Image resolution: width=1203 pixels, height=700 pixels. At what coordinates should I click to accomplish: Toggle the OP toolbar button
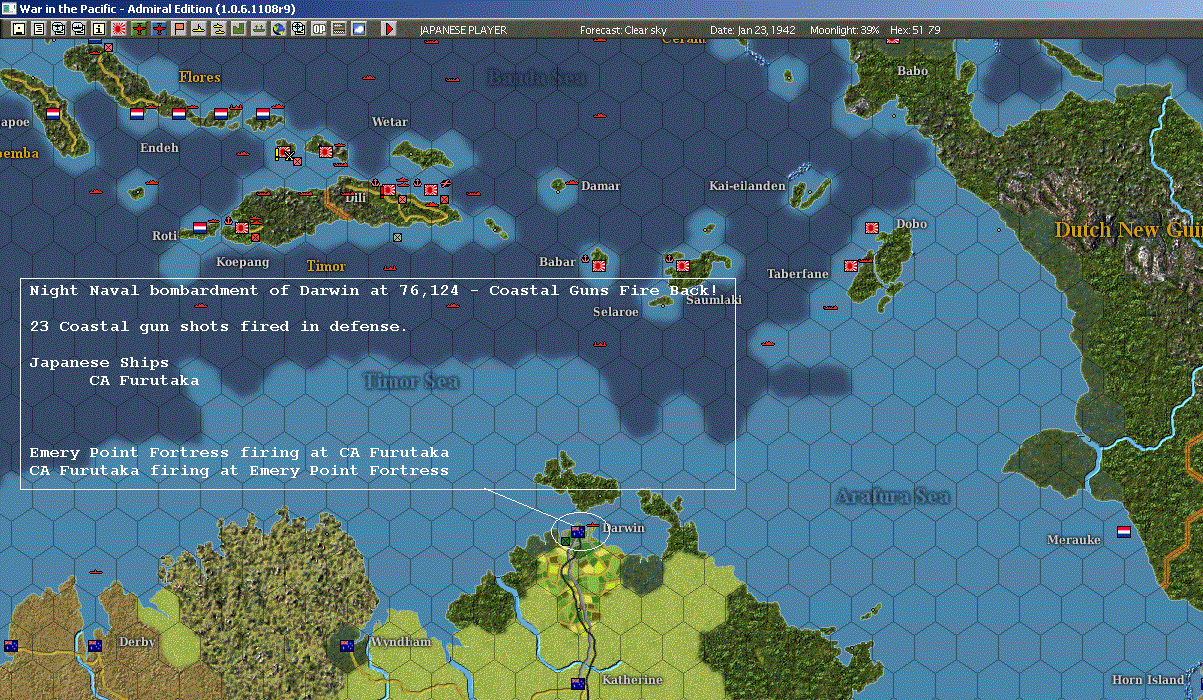pos(319,29)
